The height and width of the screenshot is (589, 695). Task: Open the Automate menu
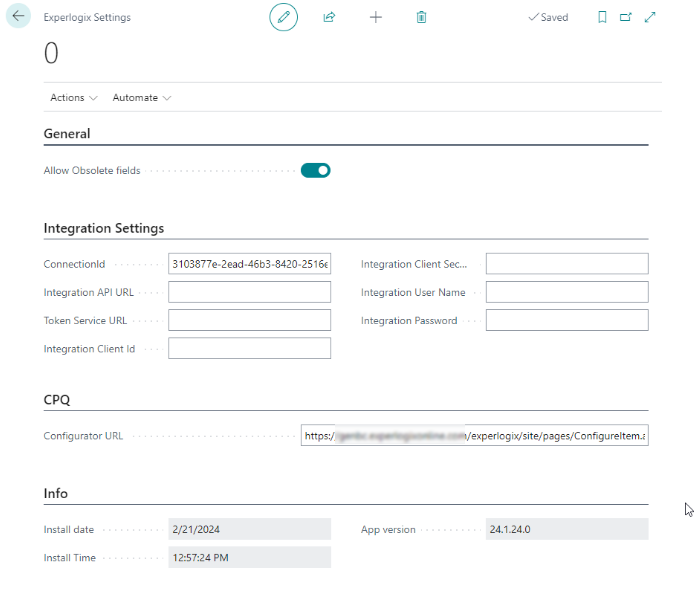(x=141, y=98)
